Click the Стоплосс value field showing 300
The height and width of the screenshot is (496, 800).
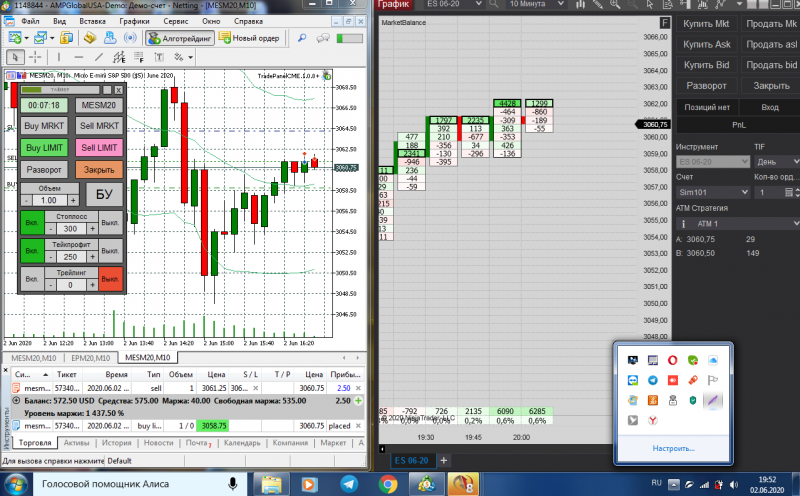click(x=71, y=229)
